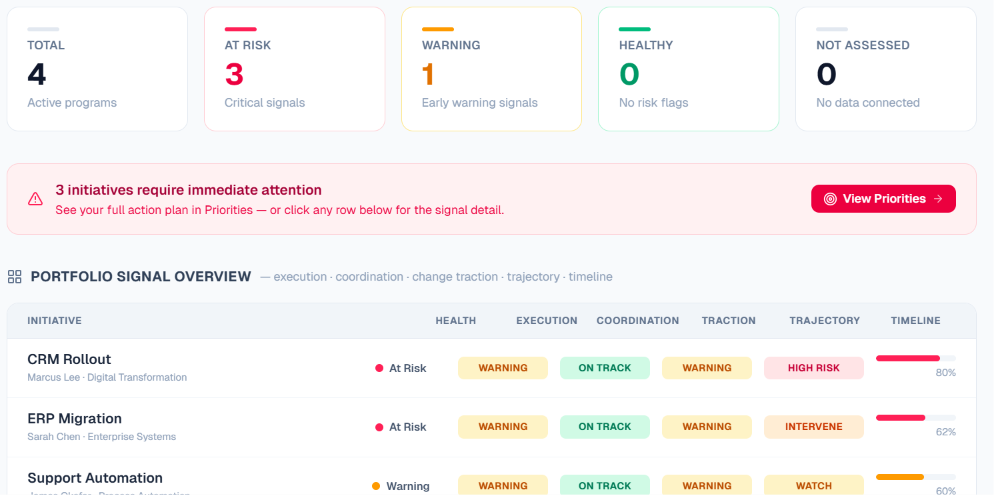Click the red status dot for CRM Rollout
The image size is (994, 495).
(x=379, y=368)
